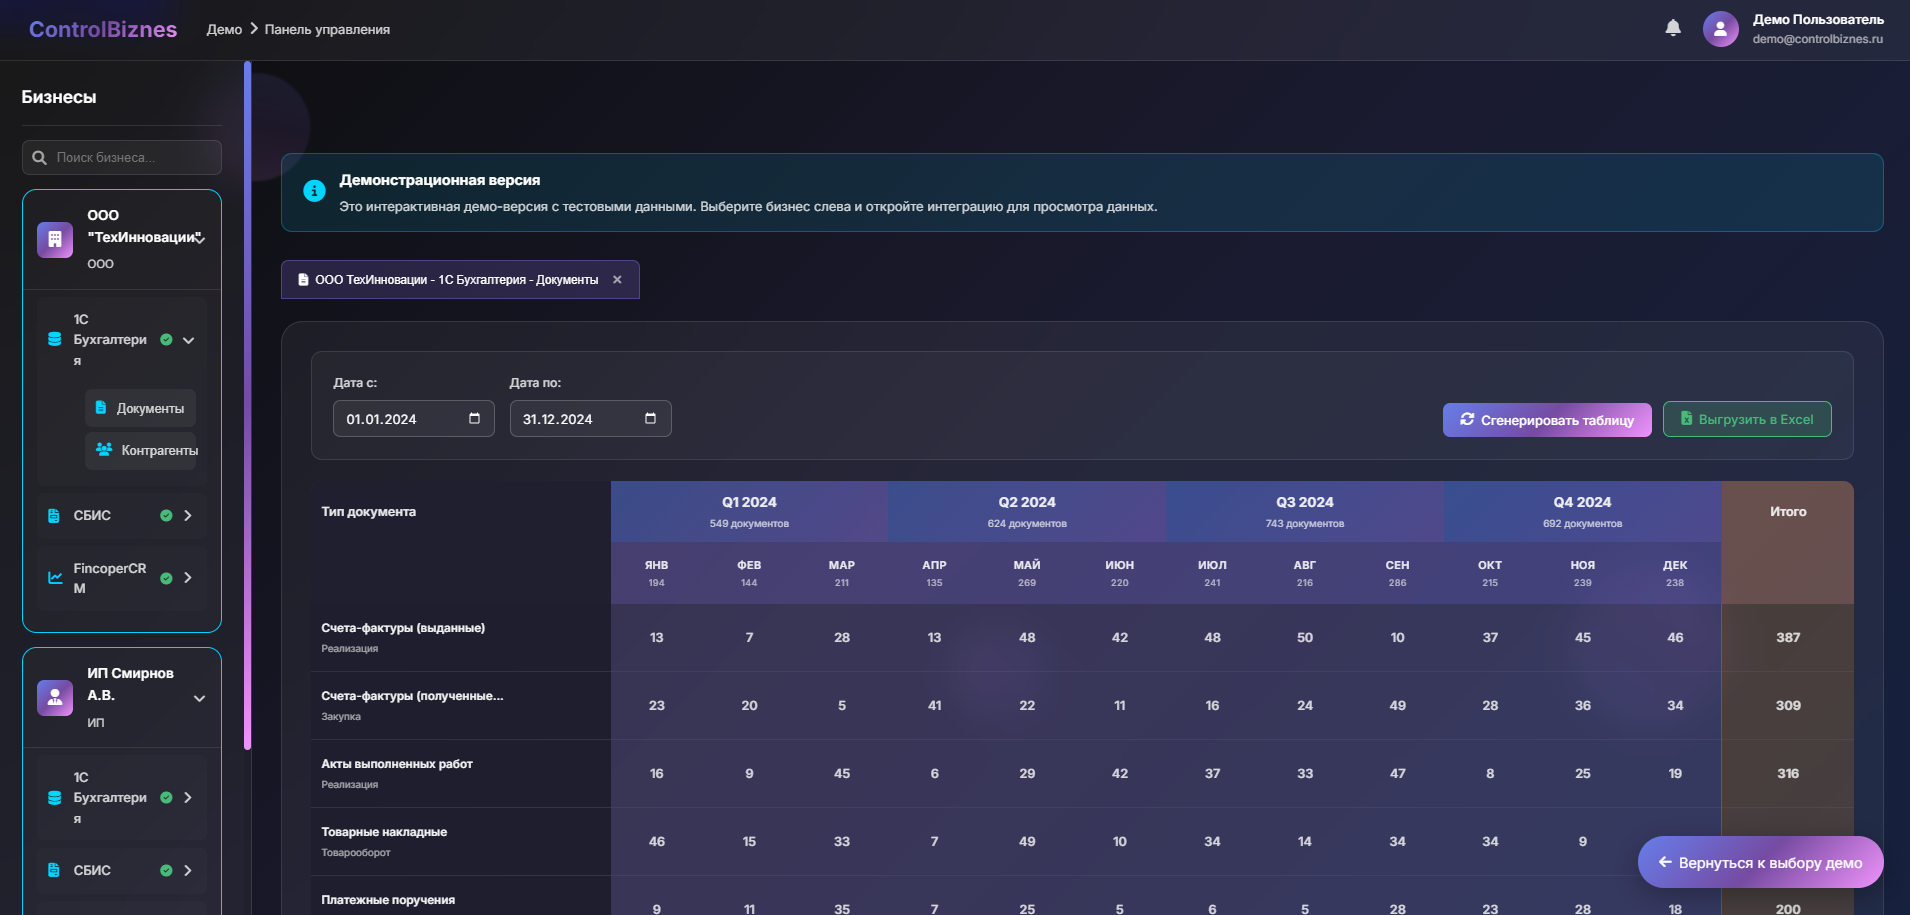Focus the Поиск бизнеса search field
Viewport: 1910px width, 915px height.
click(130, 158)
